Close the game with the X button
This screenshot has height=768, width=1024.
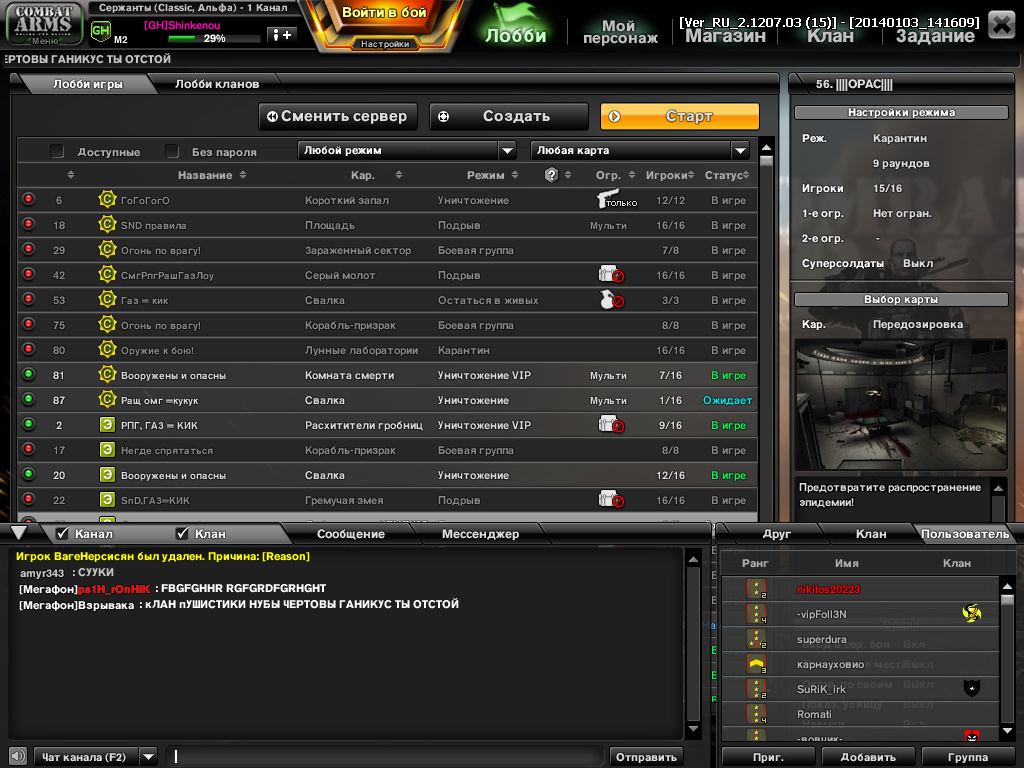[x=1001, y=24]
